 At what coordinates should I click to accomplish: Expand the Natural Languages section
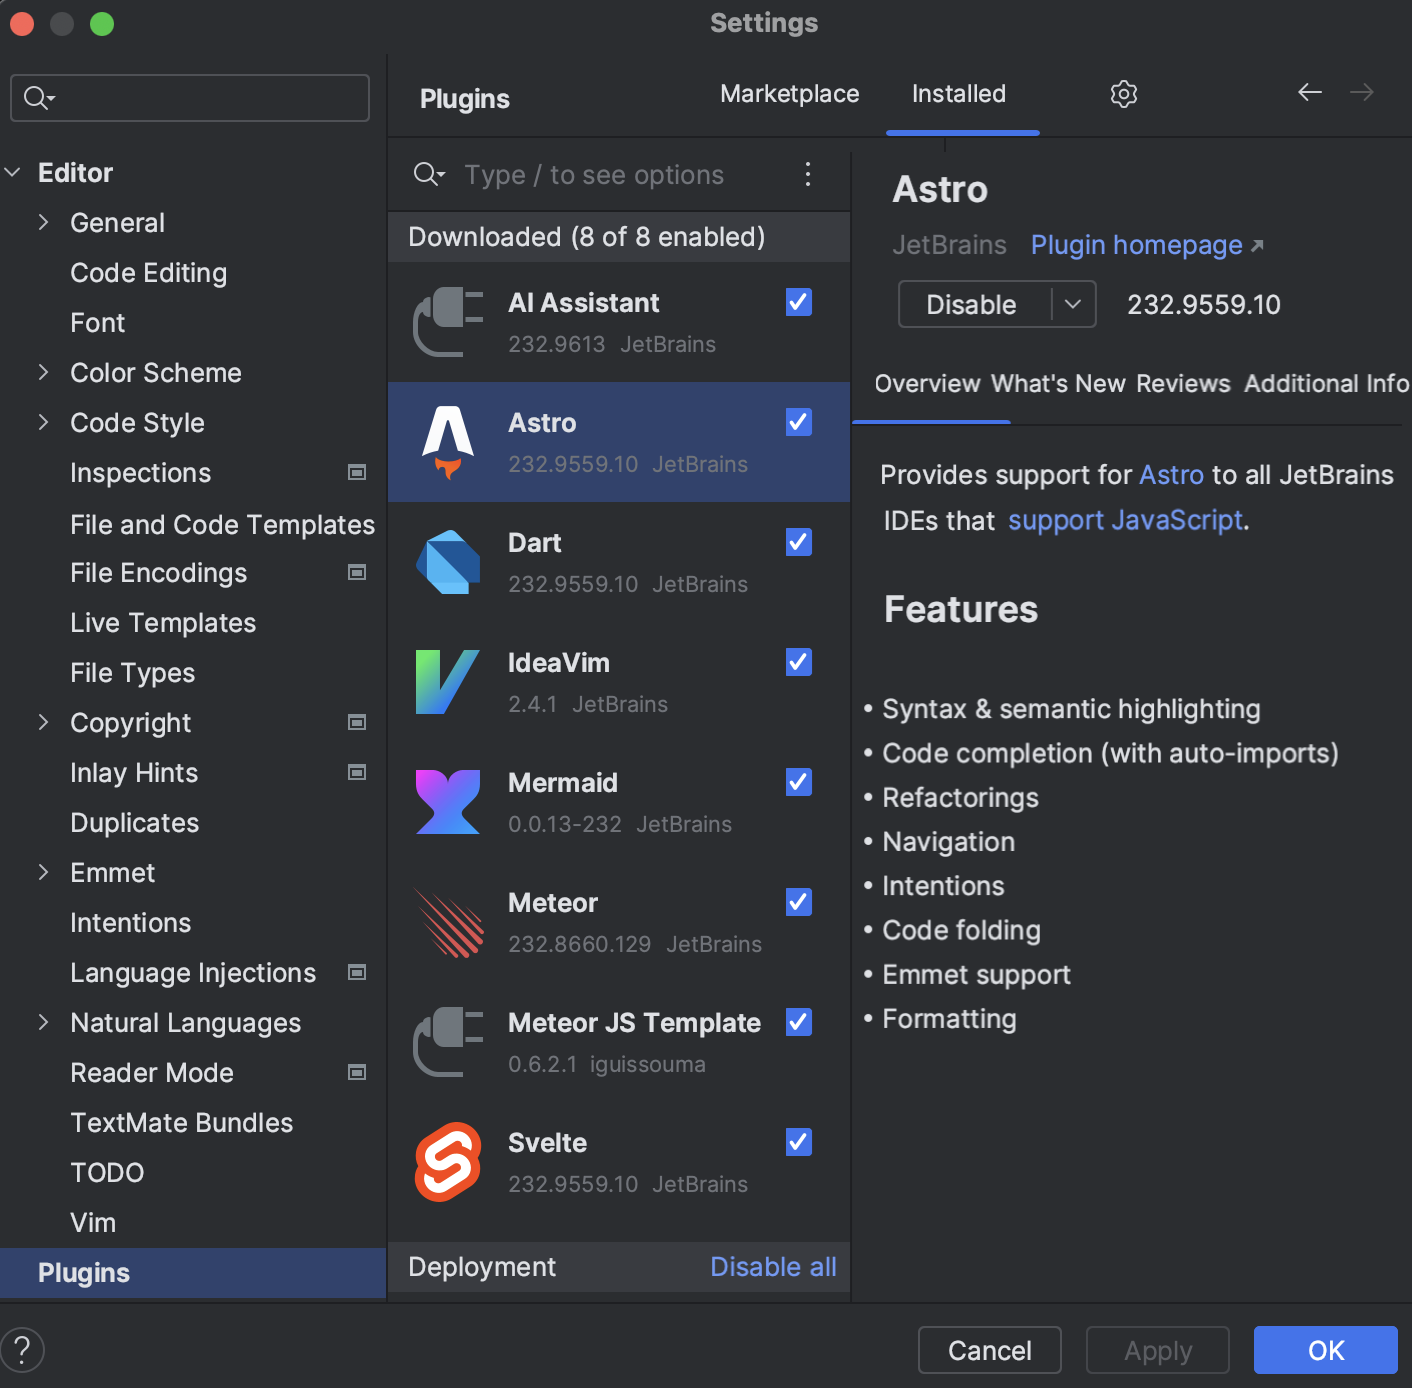coord(43,1022)
